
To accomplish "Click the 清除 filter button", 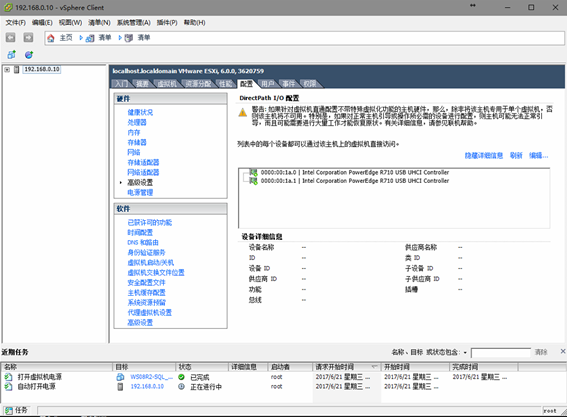I will pos(541,352).
